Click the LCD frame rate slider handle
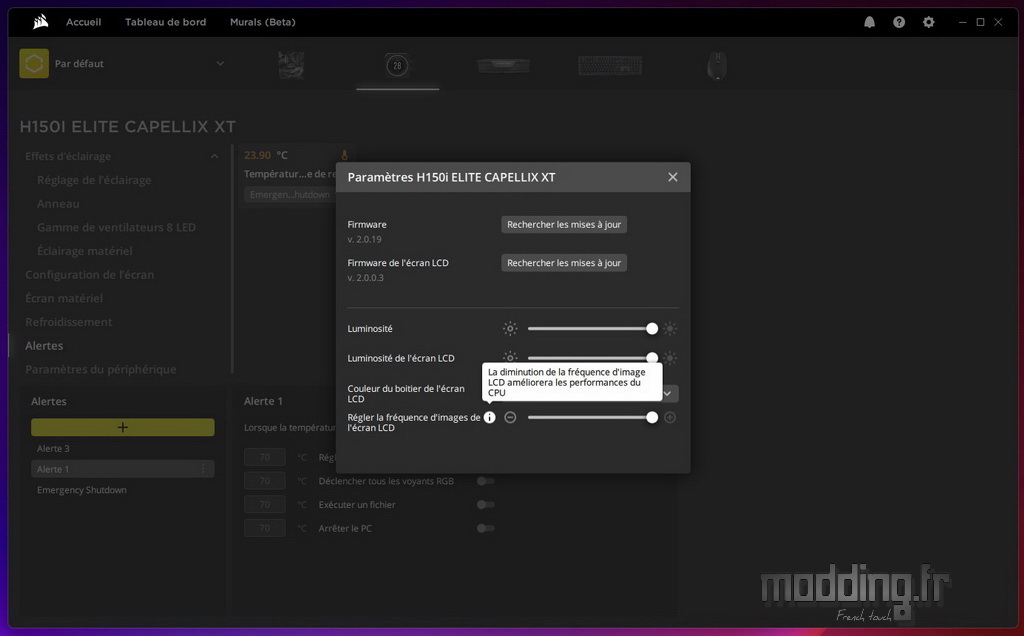The height and width of the screenshot is (636, 1024). [652, 417]
